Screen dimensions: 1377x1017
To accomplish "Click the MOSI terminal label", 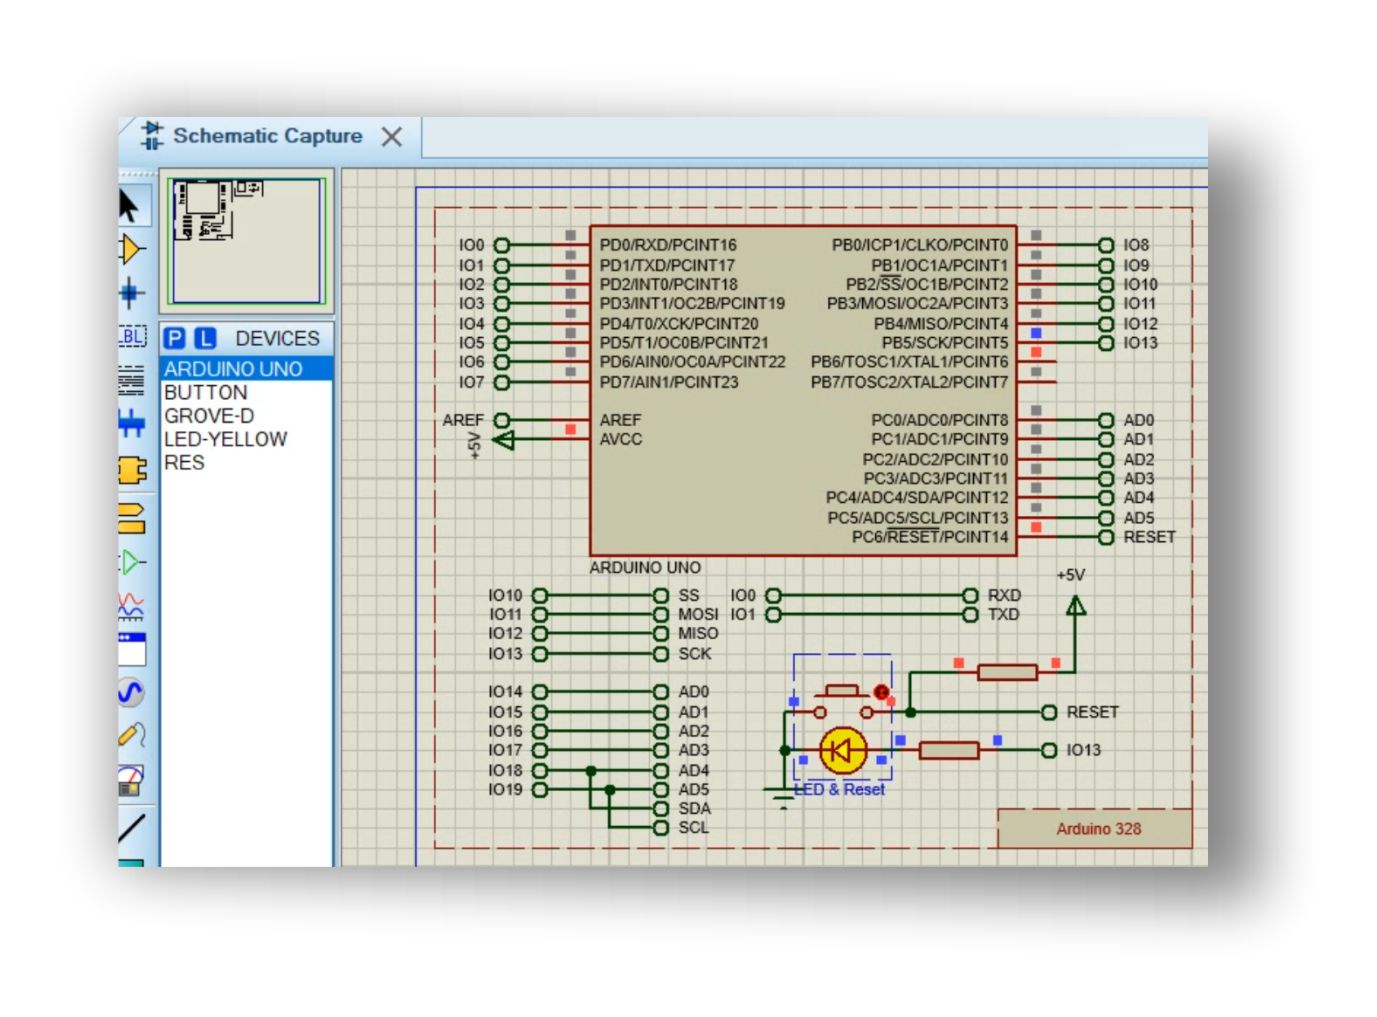I will [698, 615].
